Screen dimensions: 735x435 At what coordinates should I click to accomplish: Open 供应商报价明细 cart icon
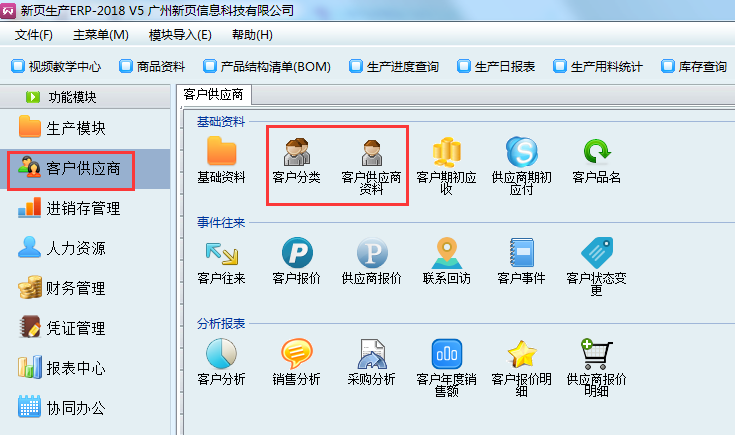596,354
